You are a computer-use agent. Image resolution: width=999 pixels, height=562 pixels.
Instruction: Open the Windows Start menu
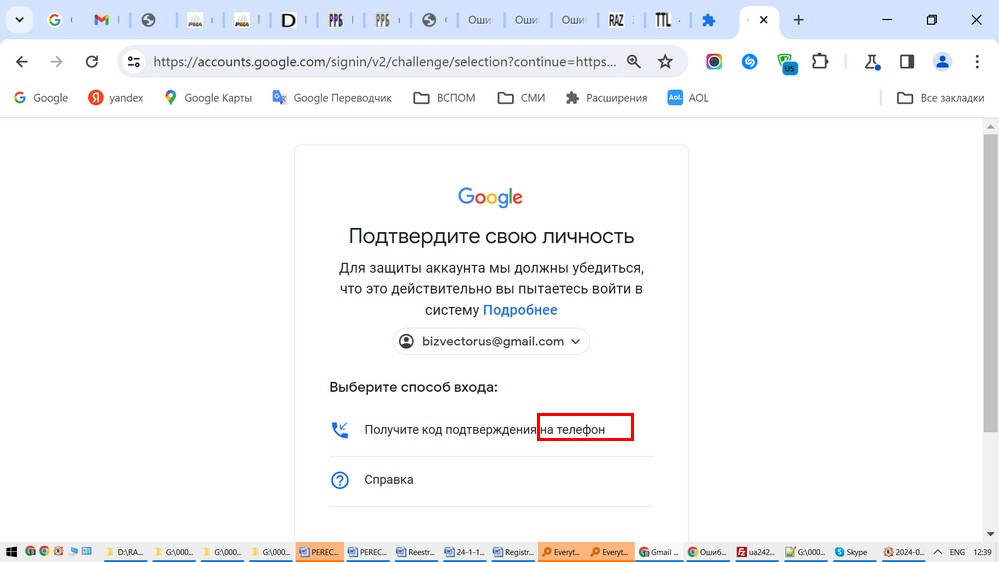(x=11, y=552)
